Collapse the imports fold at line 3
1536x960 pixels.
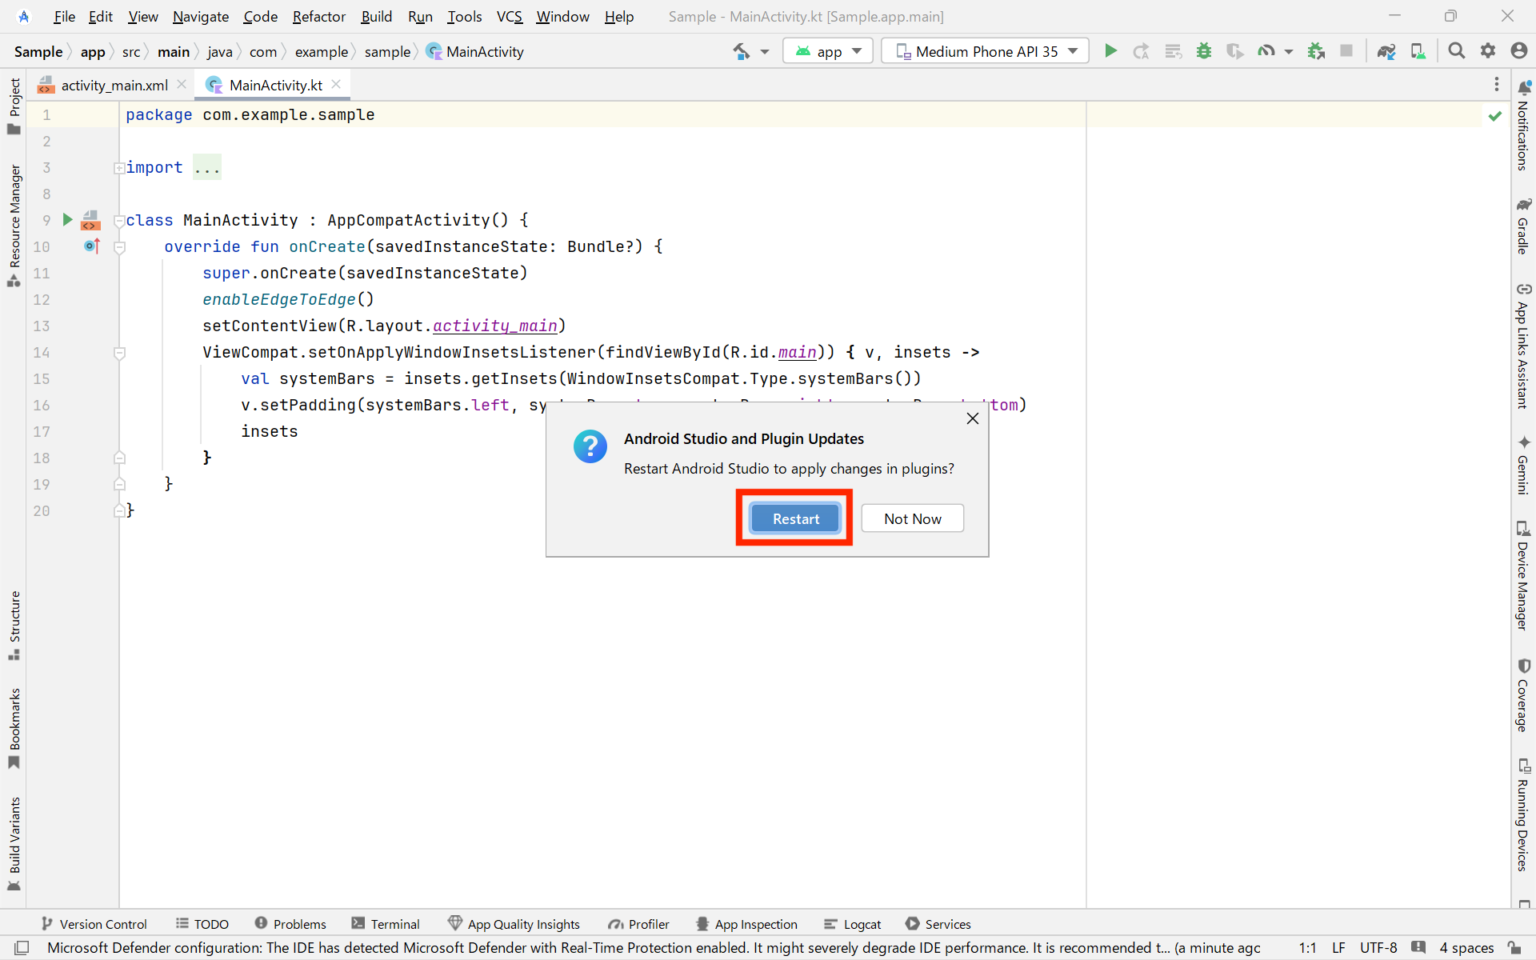[x=119, y=166]
